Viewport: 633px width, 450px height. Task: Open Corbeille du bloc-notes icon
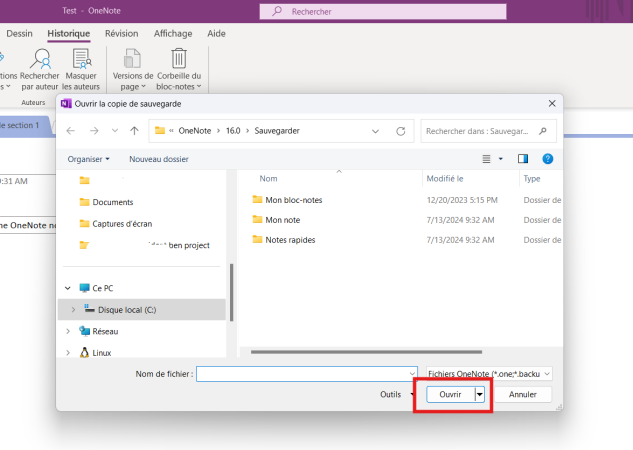(x=179, y=60)
